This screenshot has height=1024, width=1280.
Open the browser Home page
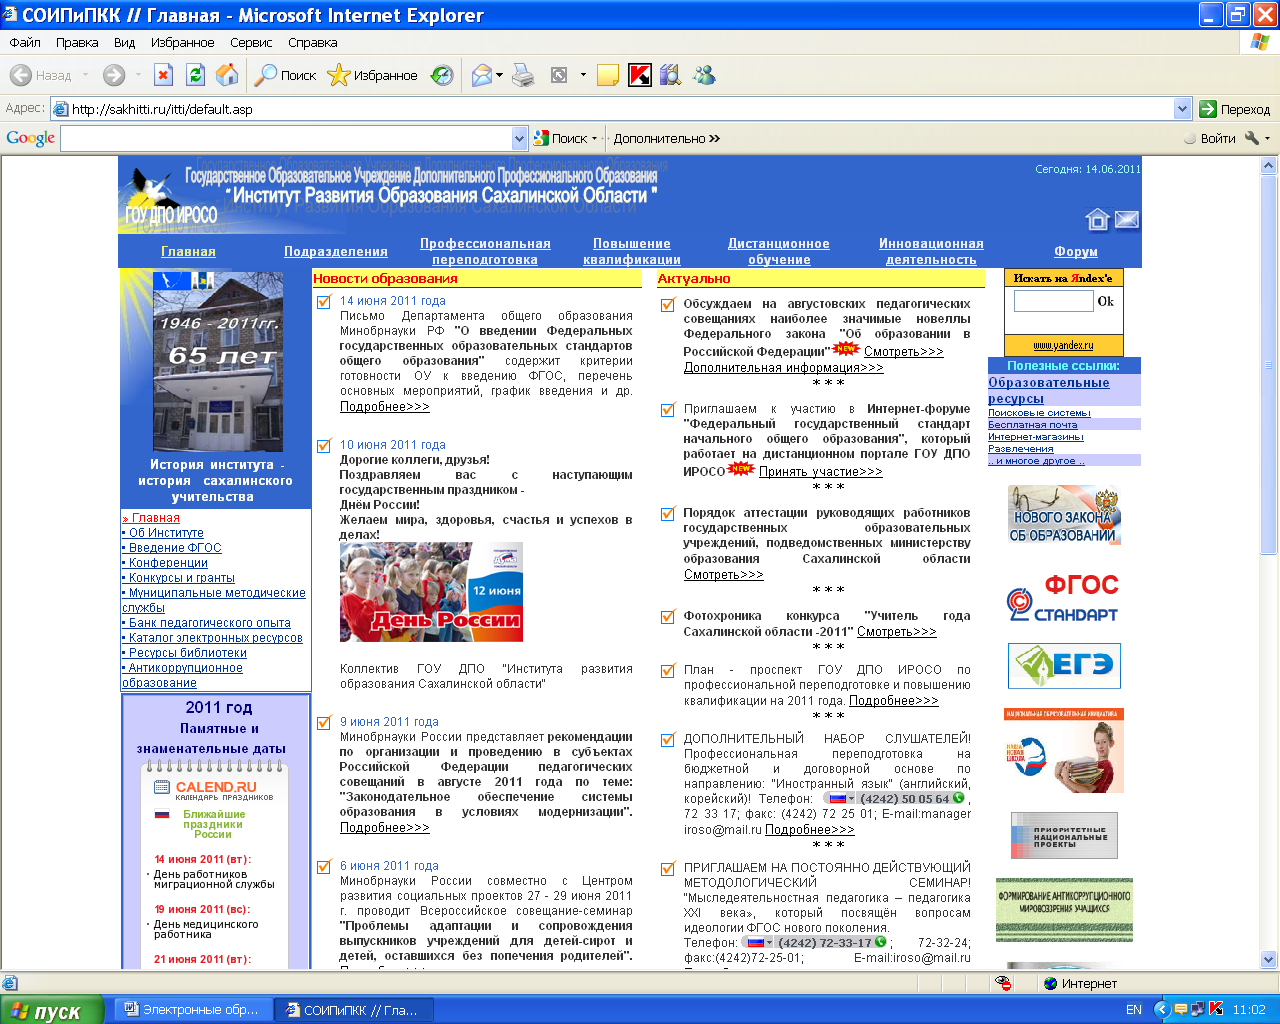click(x=228, y=75)
